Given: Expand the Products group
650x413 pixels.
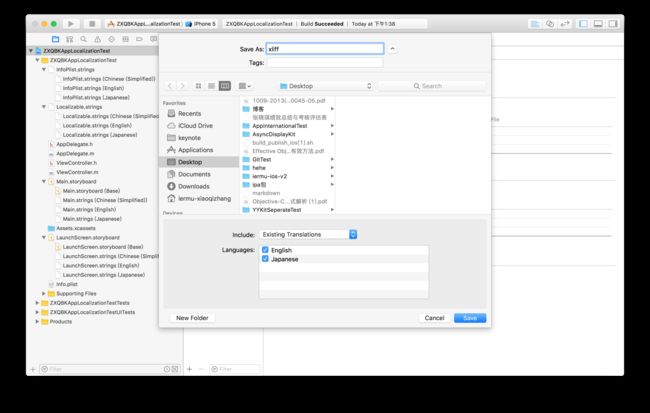Looking at the screenshot, I should 37,321.
